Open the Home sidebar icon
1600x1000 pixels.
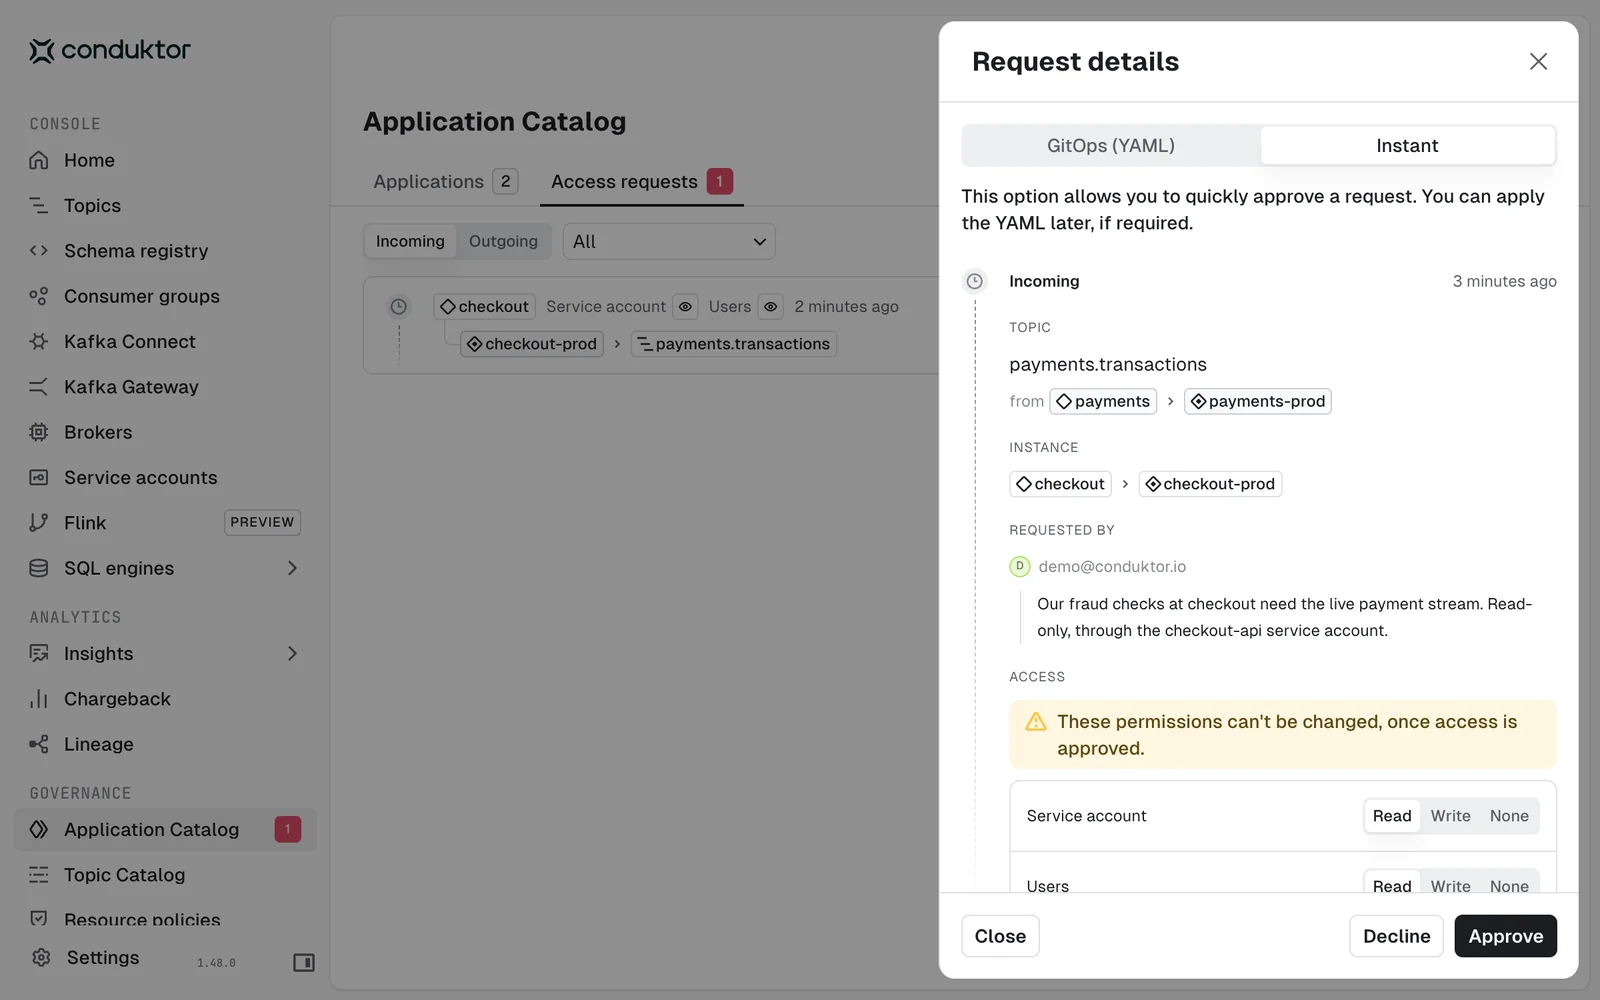click(x=39, y=160)
